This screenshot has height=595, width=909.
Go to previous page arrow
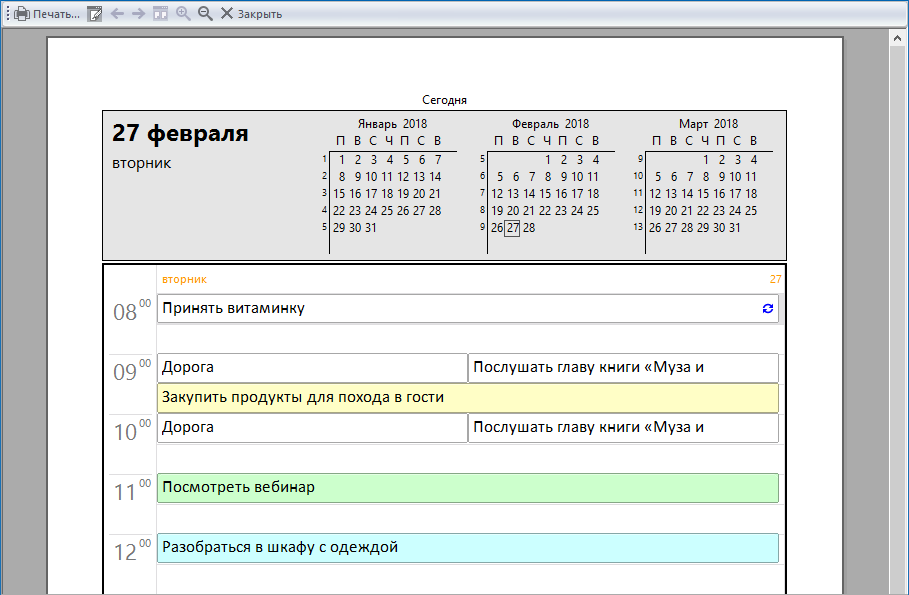117,13
